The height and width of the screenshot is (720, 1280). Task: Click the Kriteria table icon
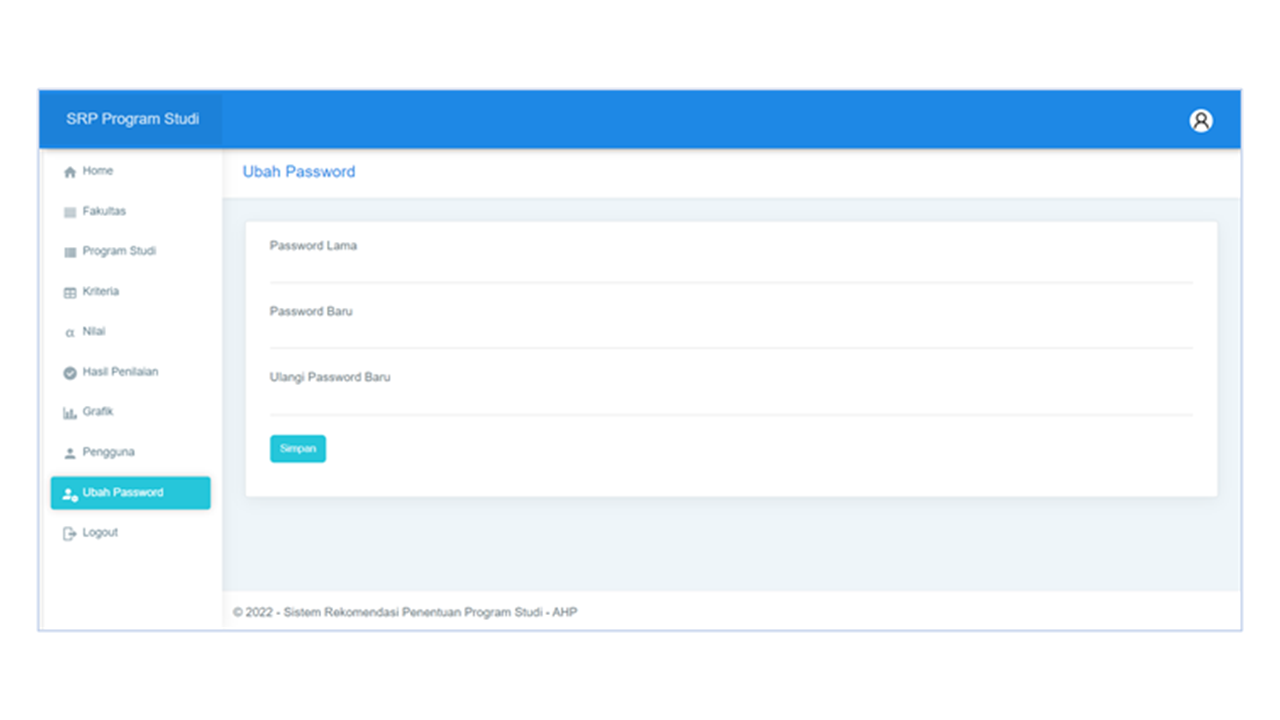[70, 293]
